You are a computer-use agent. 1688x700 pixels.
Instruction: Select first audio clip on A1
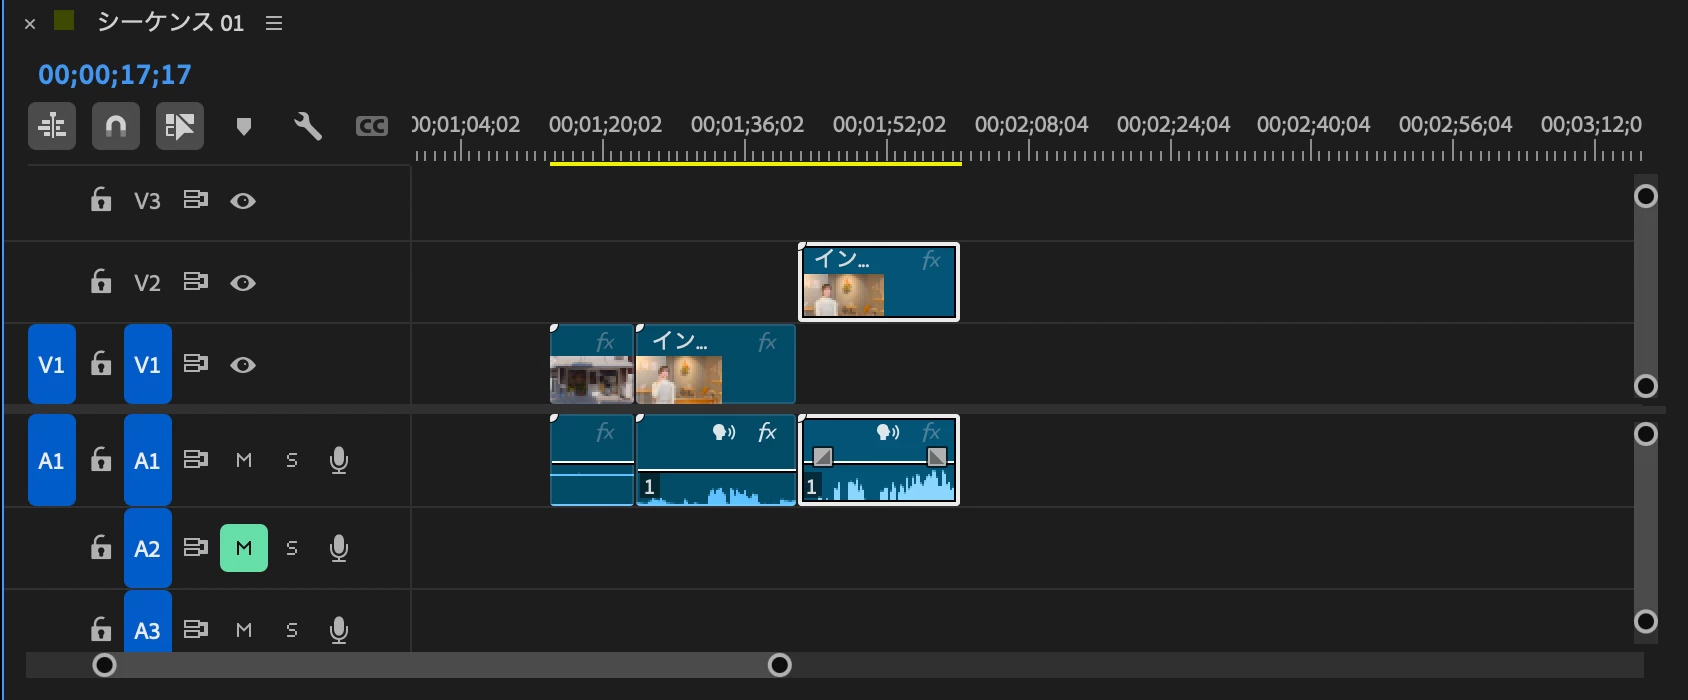point(592,460)
